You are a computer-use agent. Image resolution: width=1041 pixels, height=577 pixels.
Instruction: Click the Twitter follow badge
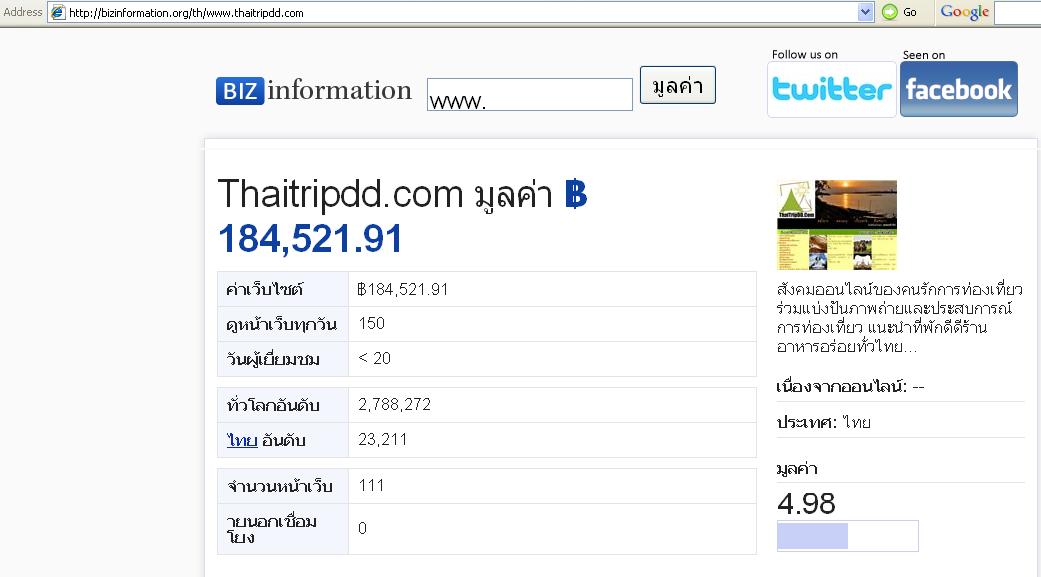click(x=831, y=89)
